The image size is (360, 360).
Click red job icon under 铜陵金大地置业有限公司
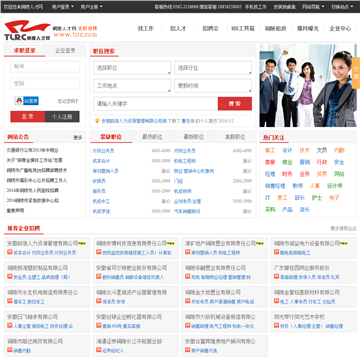[x=188, y=301]
